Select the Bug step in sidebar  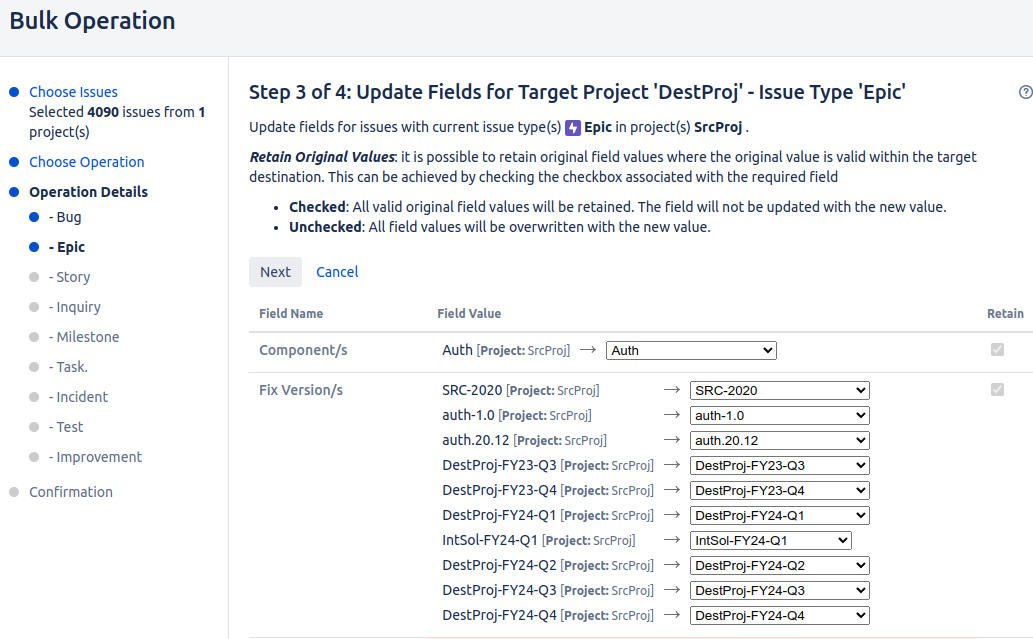[69, 217]
